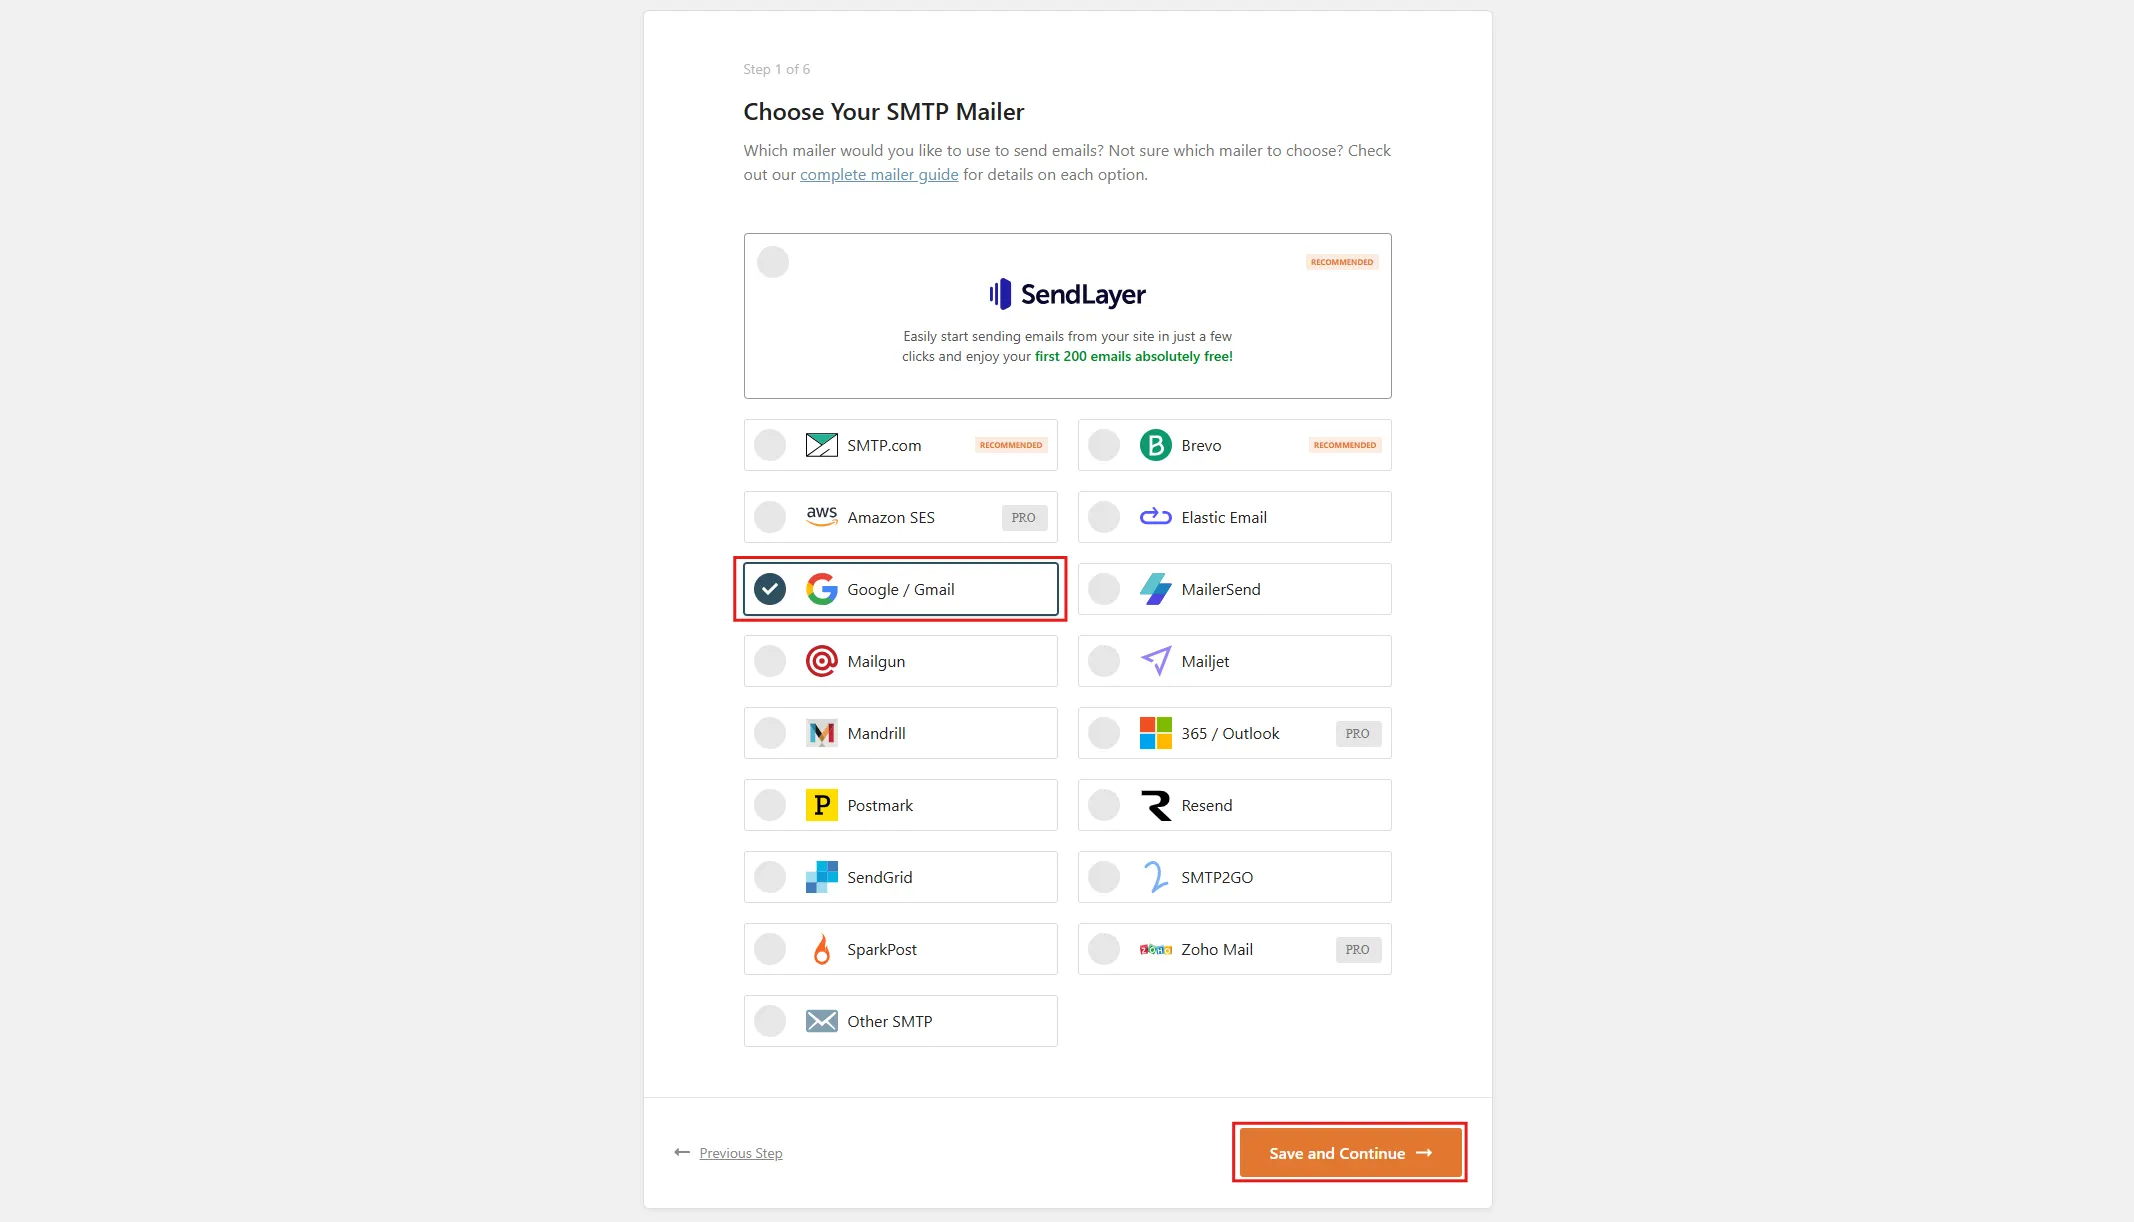Click the SMTP.com envelope icon

821,445
